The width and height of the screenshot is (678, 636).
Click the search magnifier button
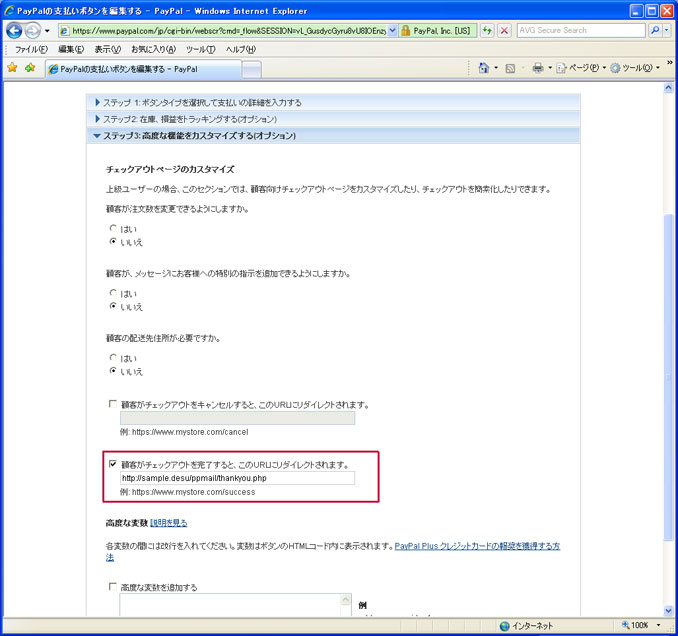(655, 30)
